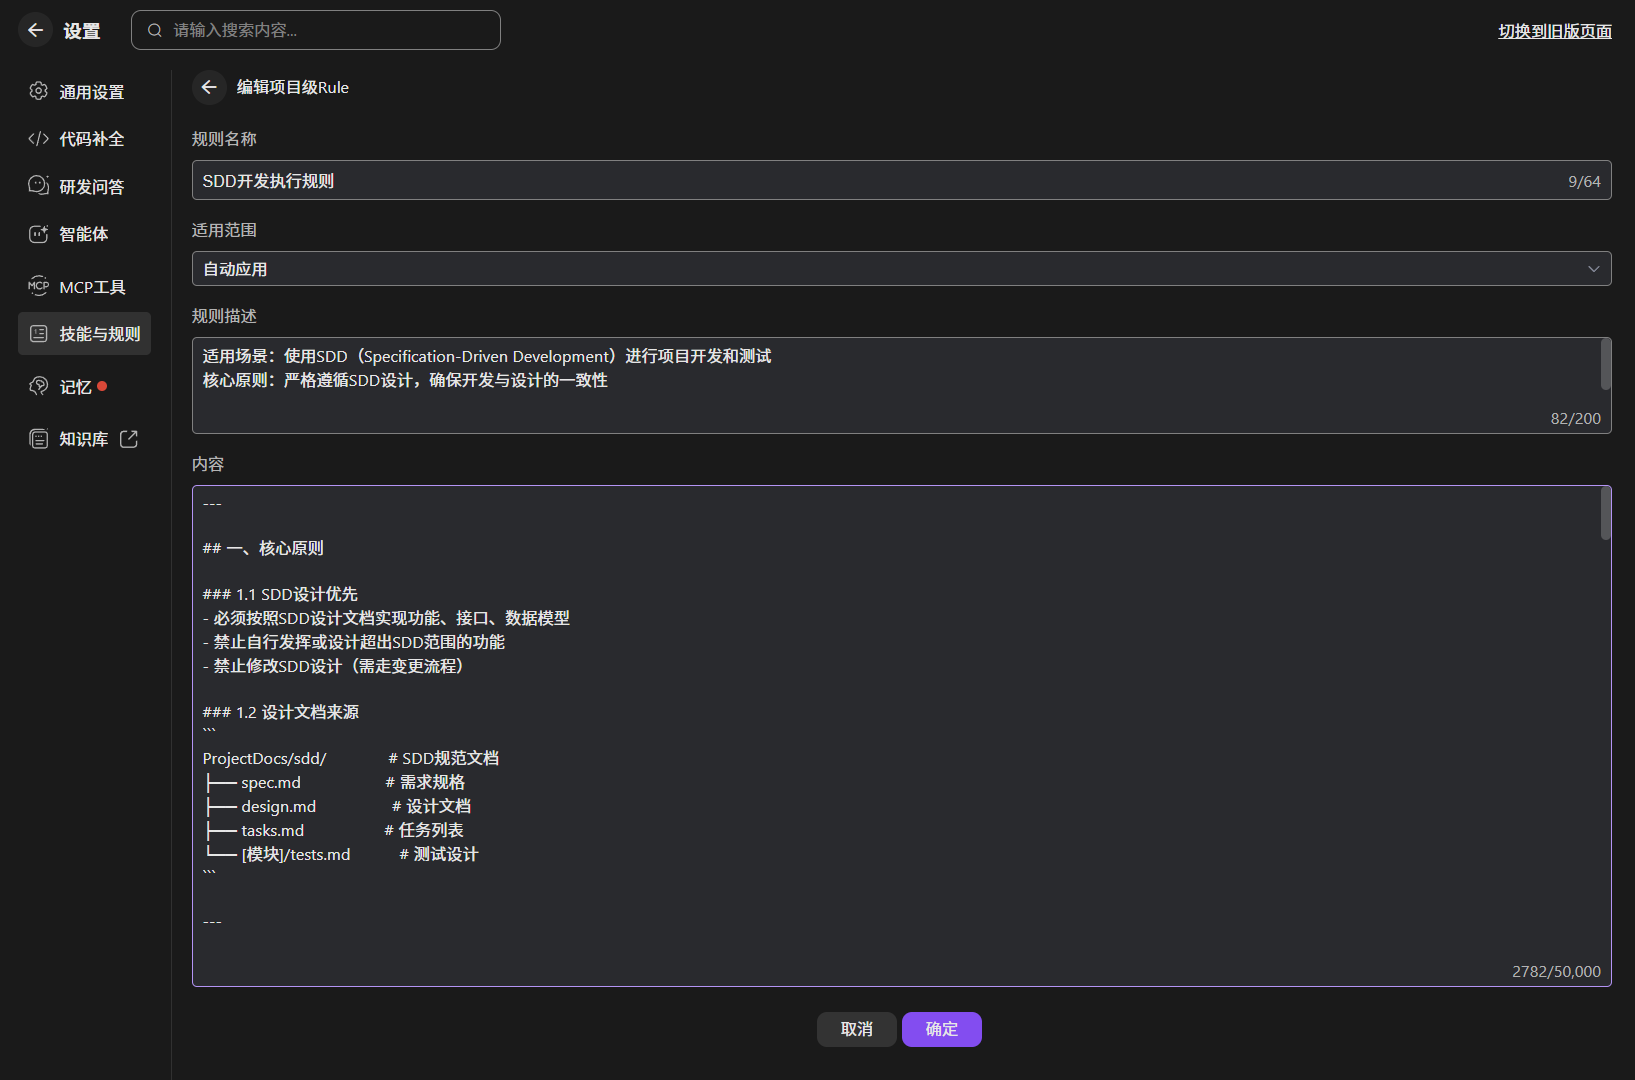Viewport: 1635px width, 1080px height.
Task: Click 切换到旧版页面 link
Action: click(1555, 31)
